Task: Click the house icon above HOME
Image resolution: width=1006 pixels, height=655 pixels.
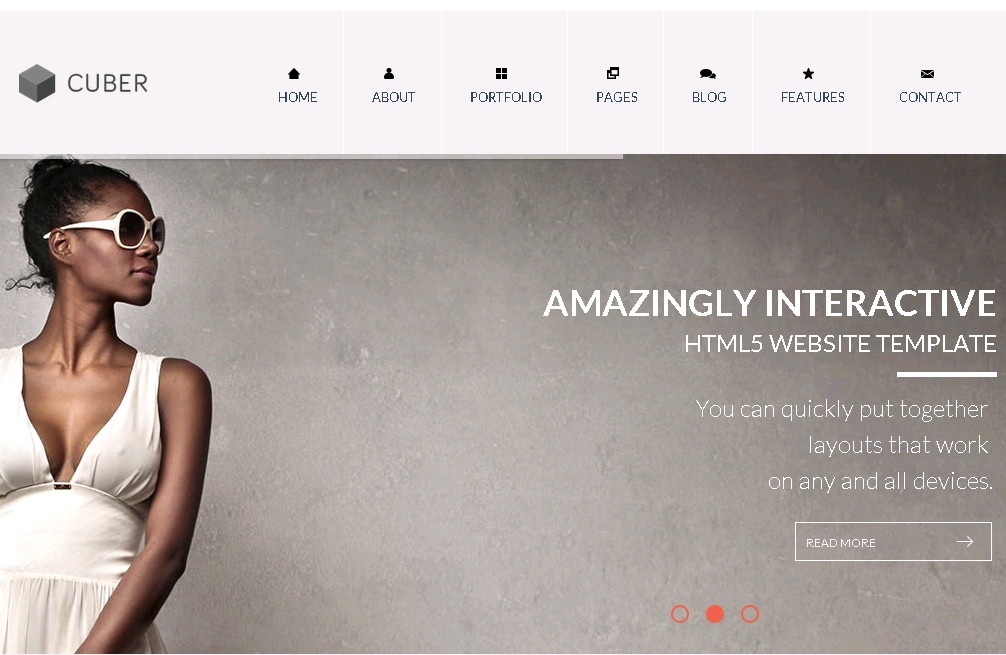Action: point(294,74)
